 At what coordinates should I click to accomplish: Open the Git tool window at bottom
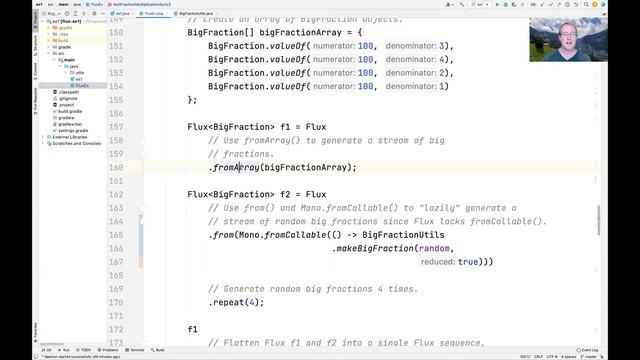tap(47, 350)
